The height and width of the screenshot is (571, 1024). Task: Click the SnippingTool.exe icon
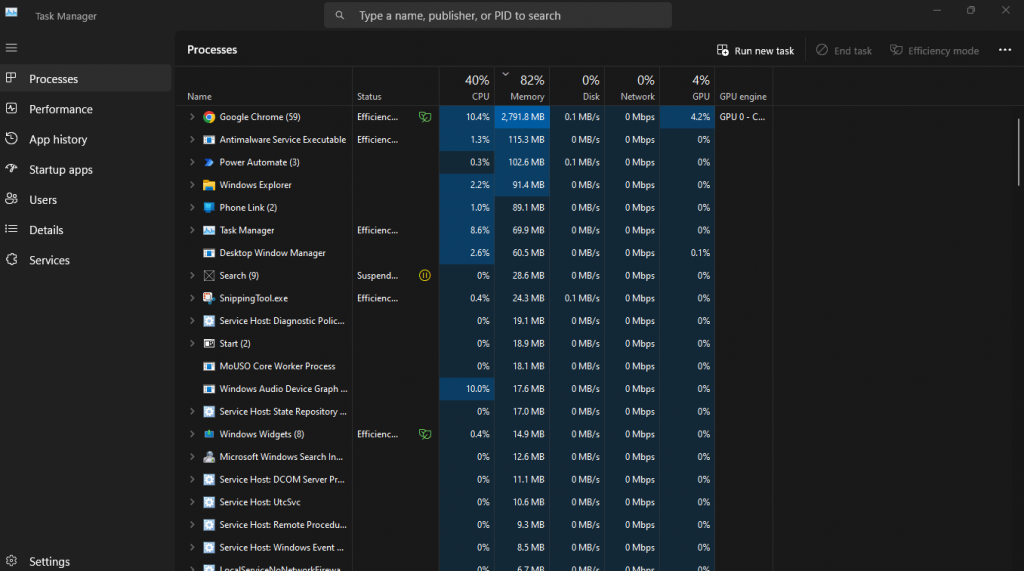point(209,298)
